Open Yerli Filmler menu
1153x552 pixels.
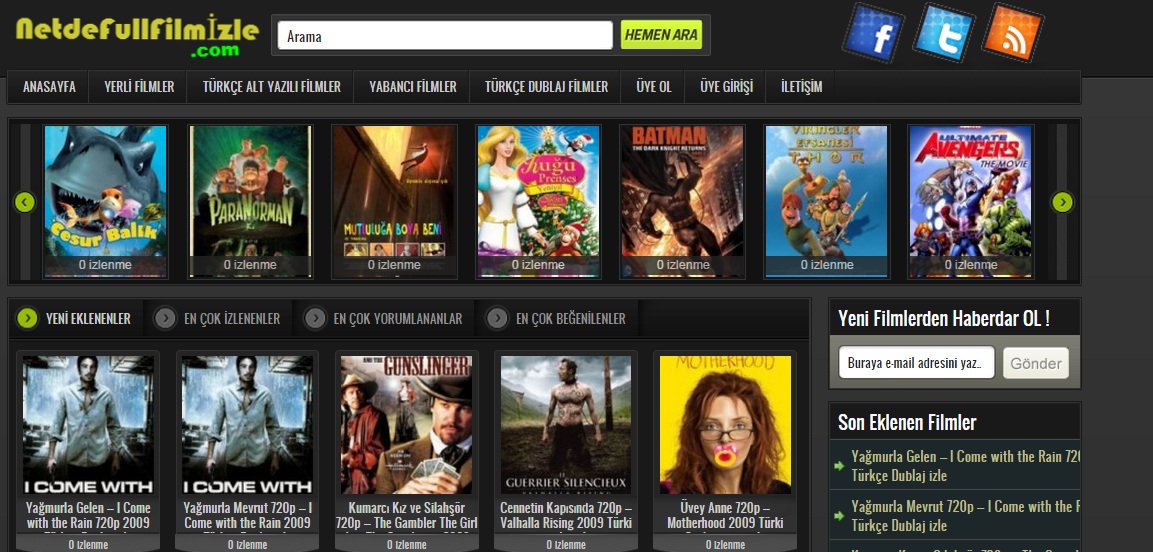139,87
